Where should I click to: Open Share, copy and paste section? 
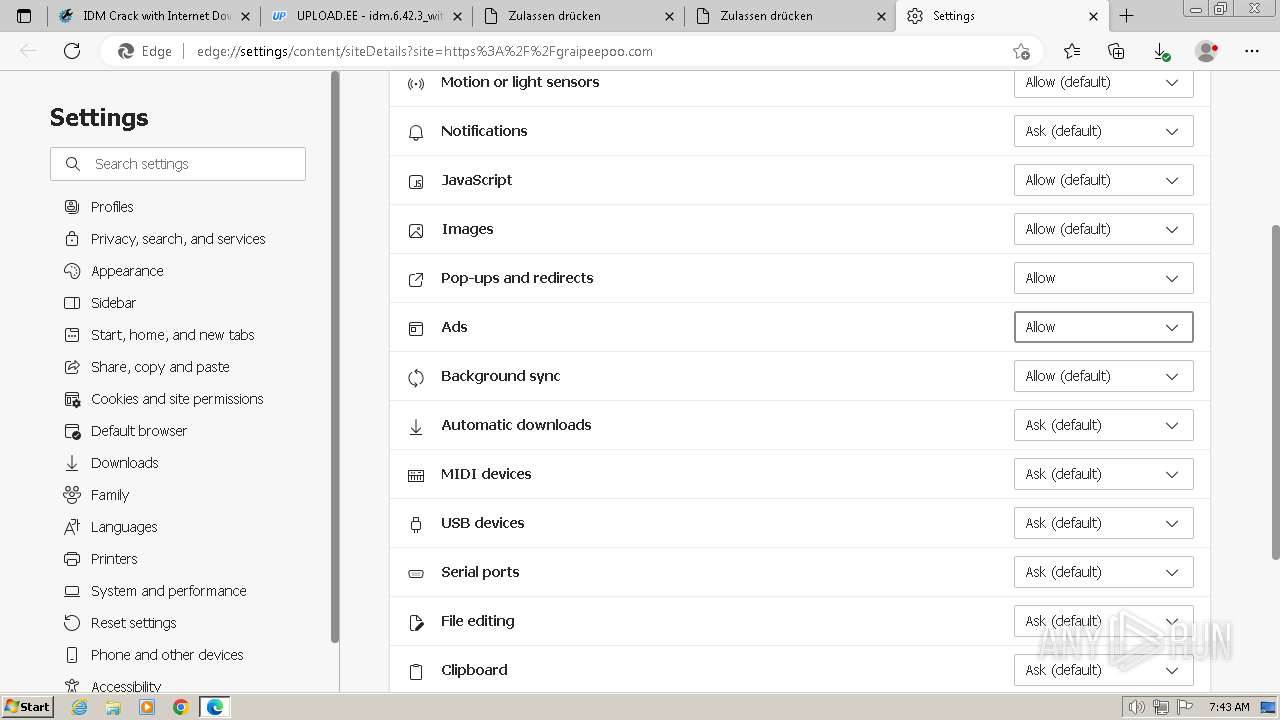pyautogui.click(x=160, y=367)
